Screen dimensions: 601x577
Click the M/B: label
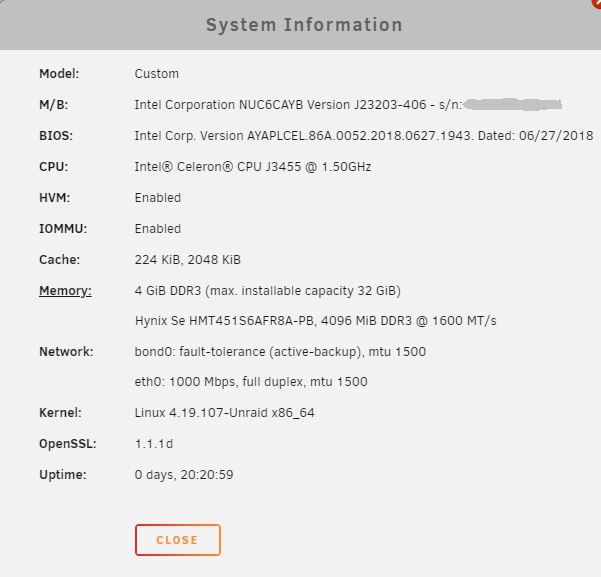tap(53, 105)
